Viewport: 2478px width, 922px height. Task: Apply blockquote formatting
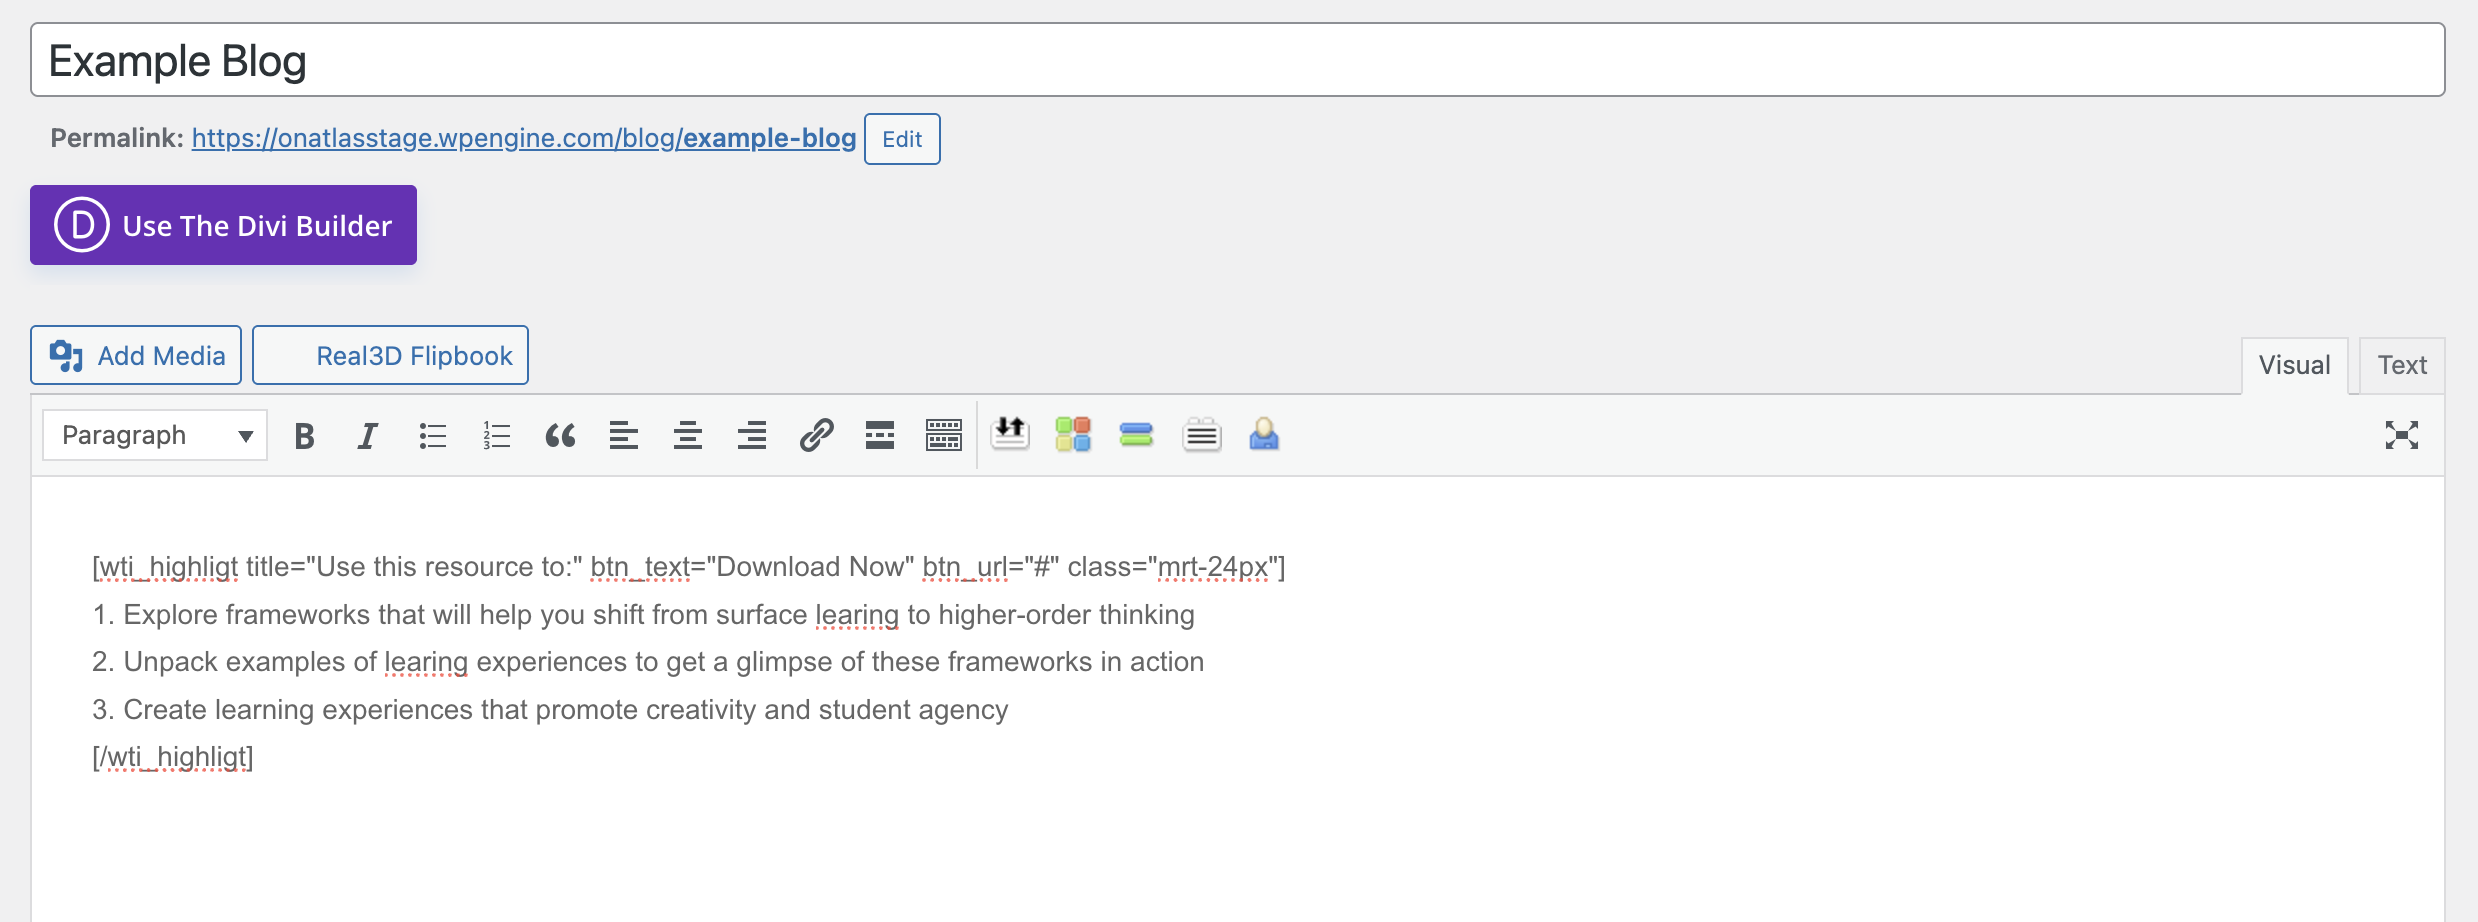(x=560, y=436)
